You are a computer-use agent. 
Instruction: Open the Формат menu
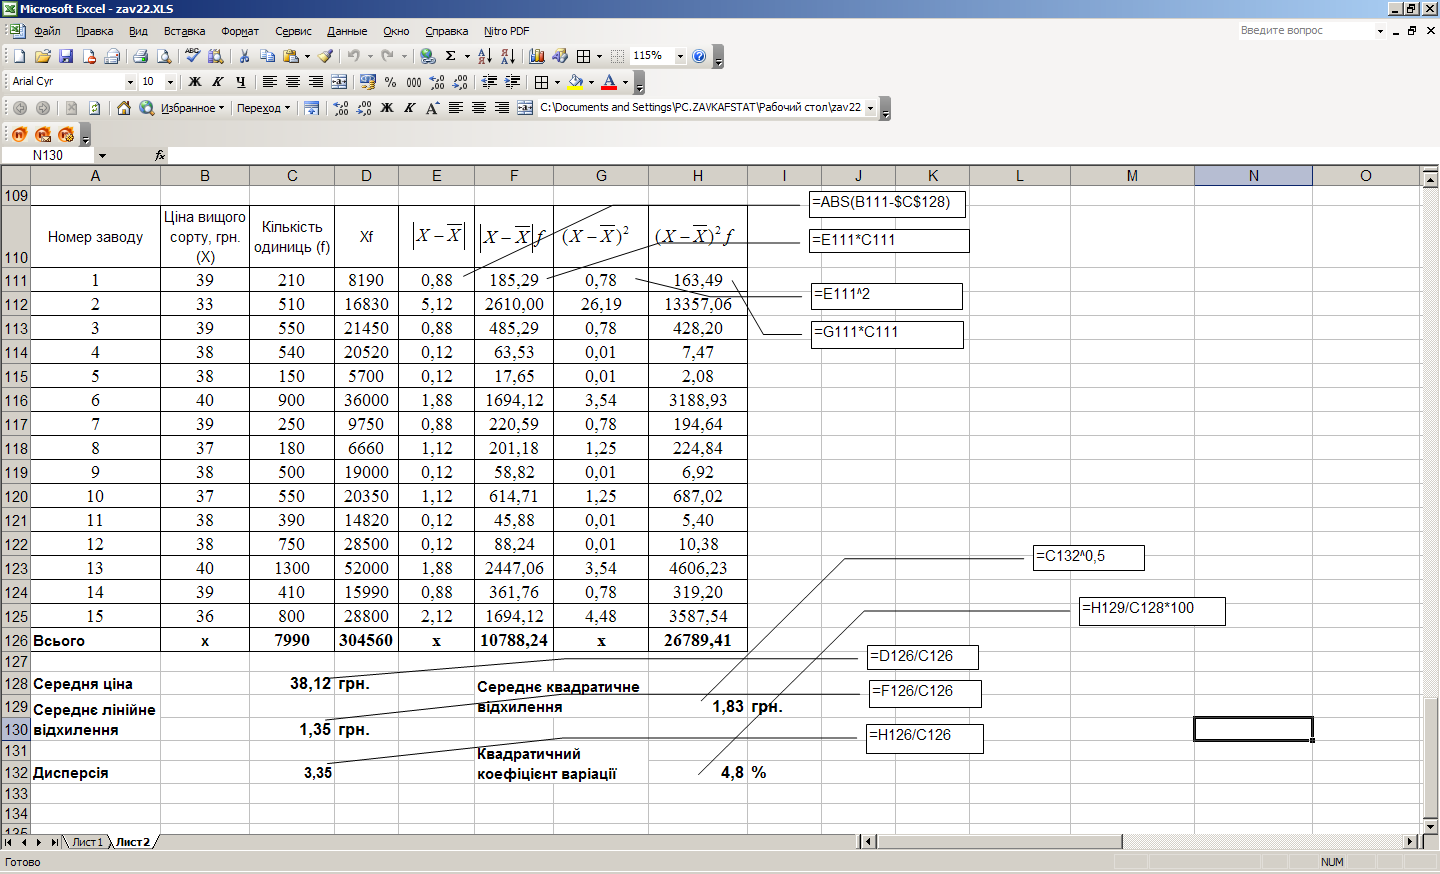coord(240,31)
